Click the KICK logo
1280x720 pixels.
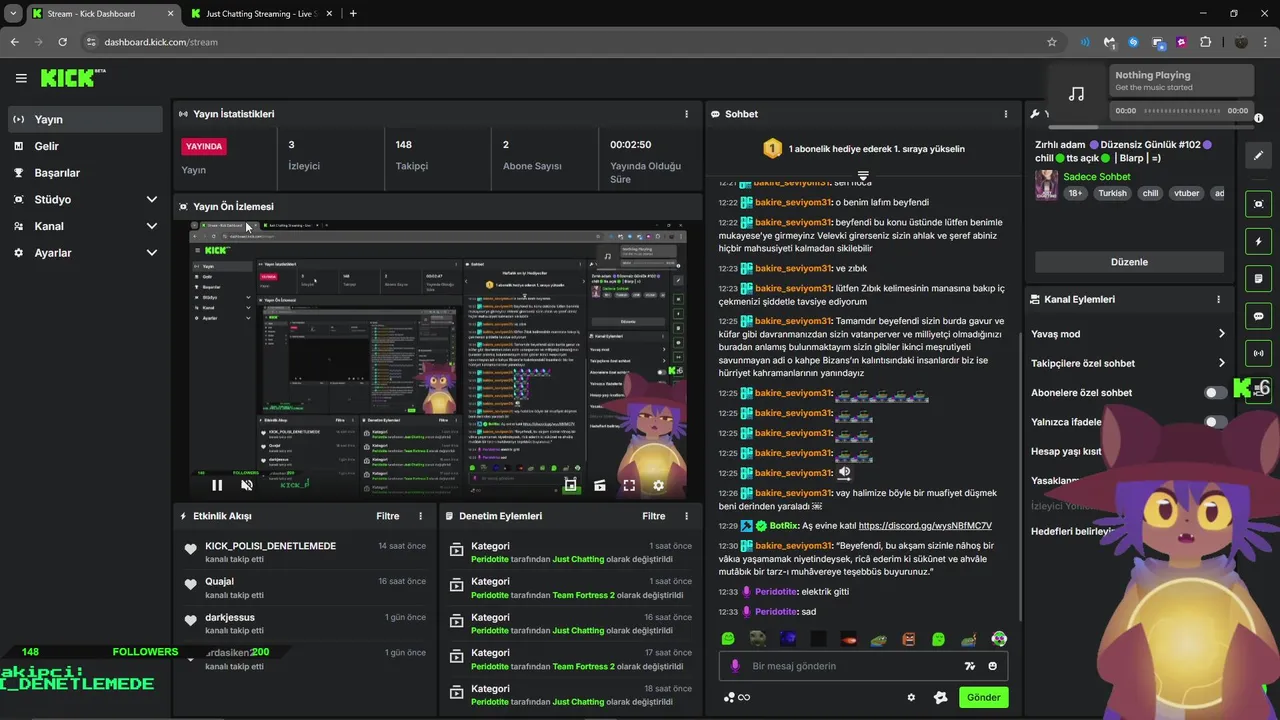(73, 78)
